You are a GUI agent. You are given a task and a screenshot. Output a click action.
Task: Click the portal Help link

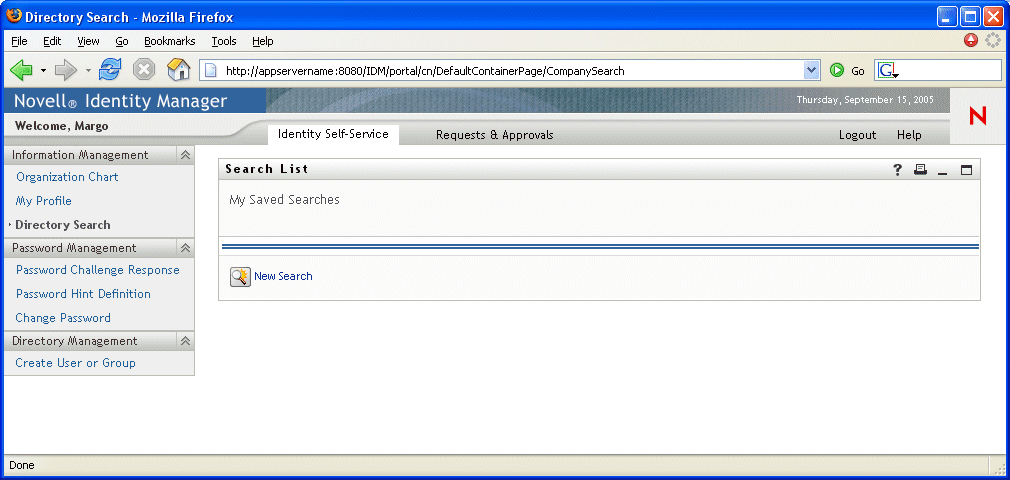click(x=909, y=135)
